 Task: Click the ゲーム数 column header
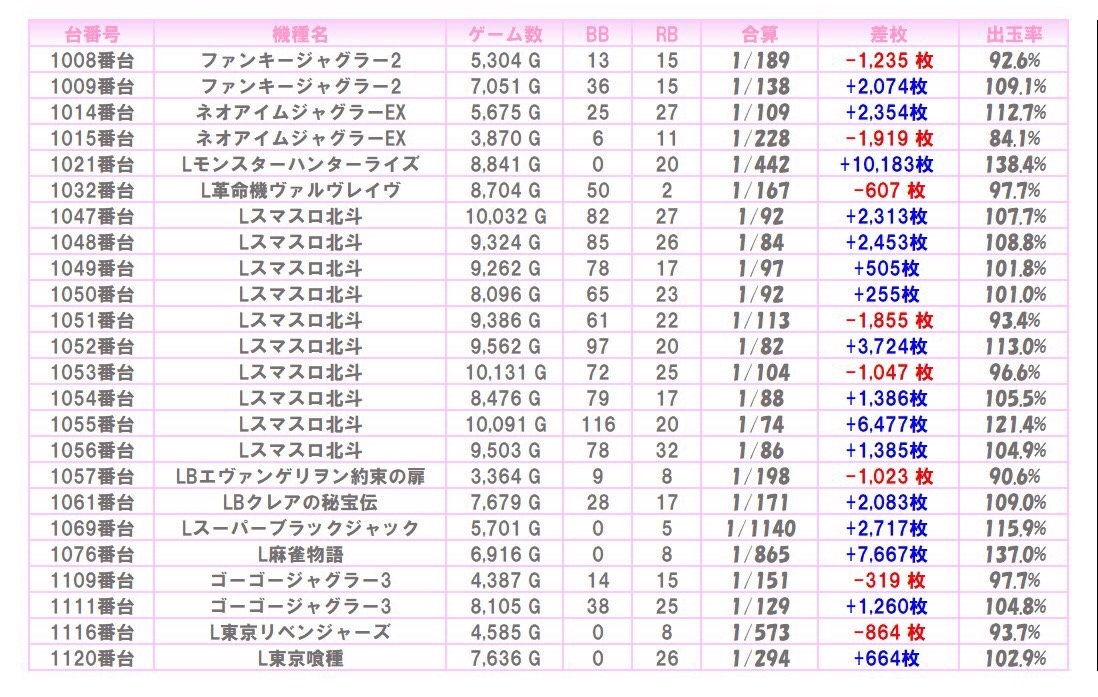click(506, 34)
